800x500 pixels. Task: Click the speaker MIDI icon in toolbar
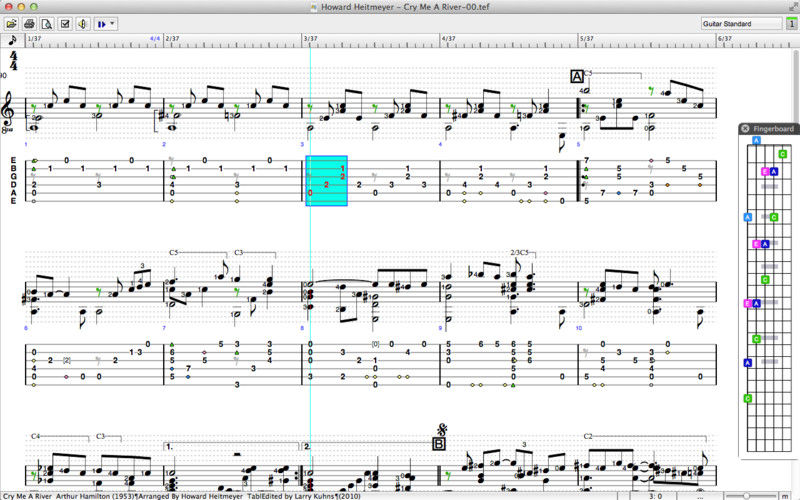pos(83,24)
